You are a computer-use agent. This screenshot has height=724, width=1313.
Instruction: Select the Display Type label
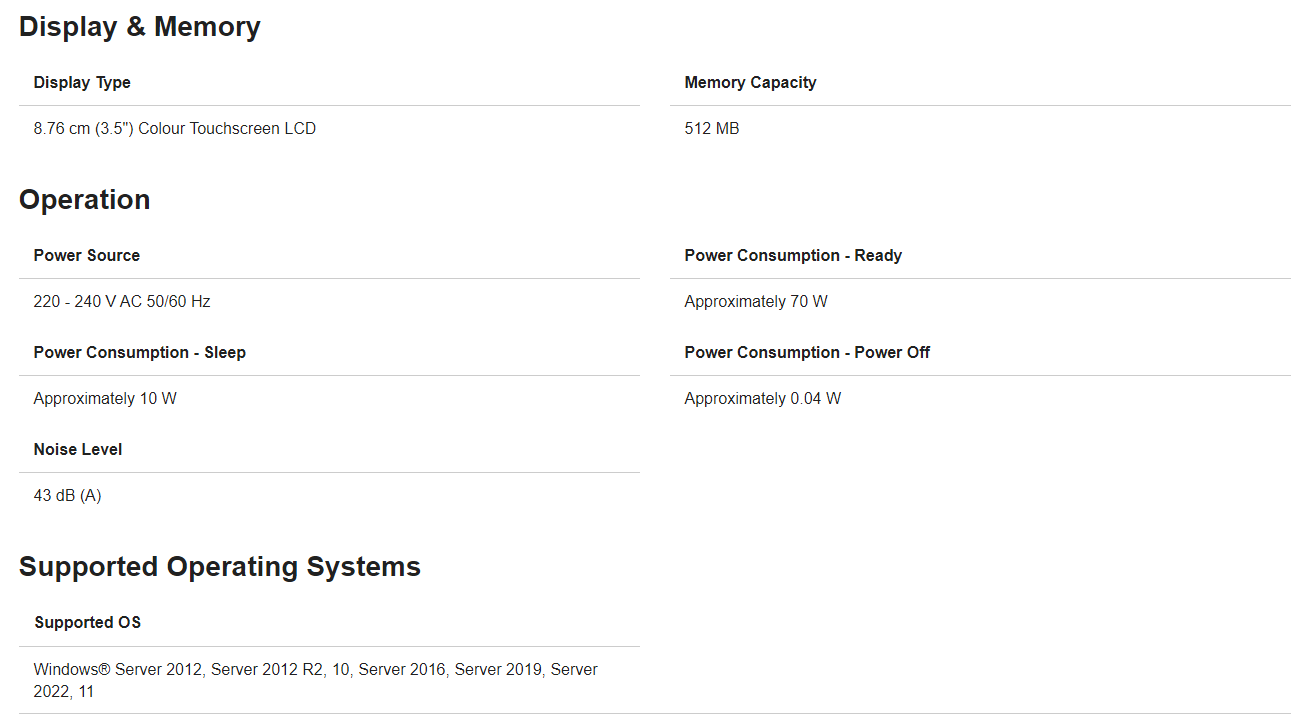[x=82, y=82]
